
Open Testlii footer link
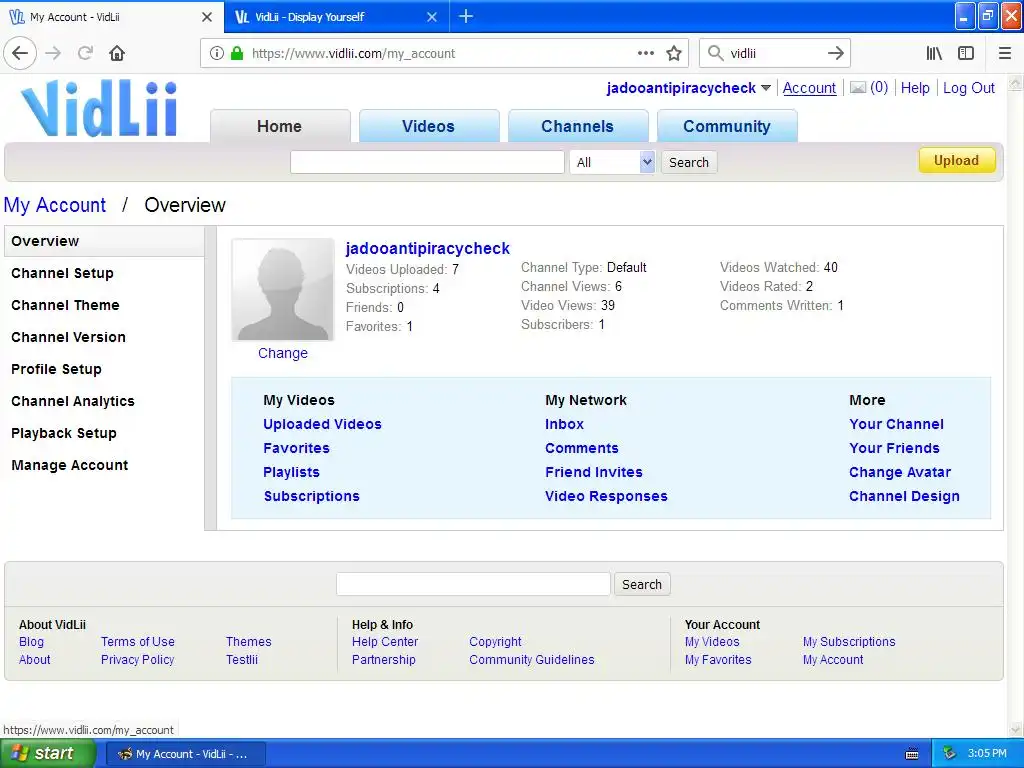tap(242, 660)
